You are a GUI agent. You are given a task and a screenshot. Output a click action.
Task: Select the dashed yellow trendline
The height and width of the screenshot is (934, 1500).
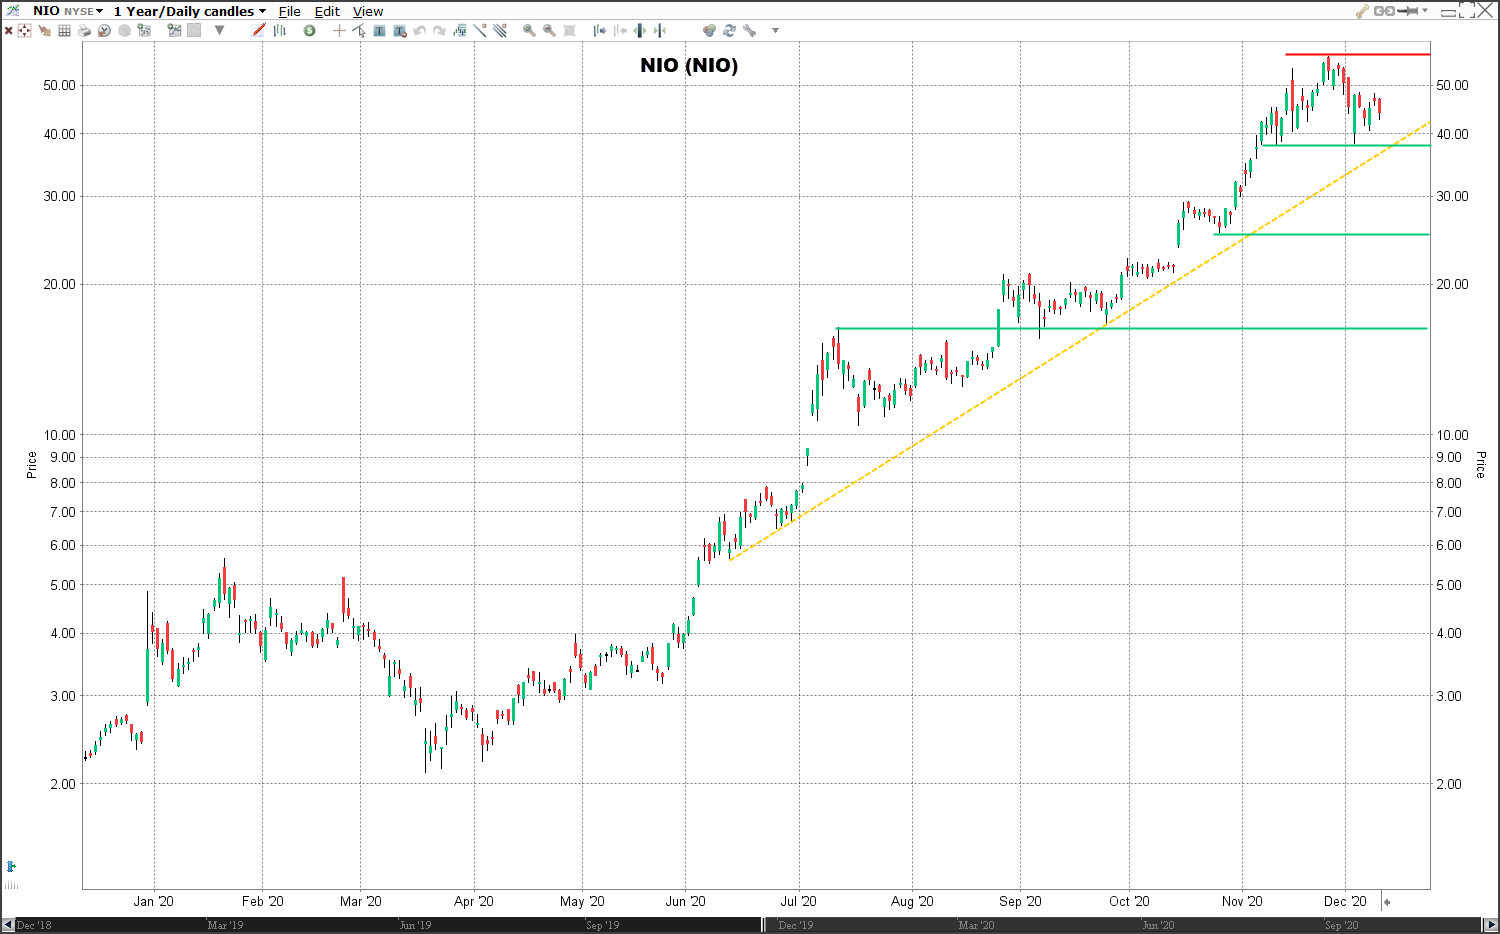[1080, 340]
